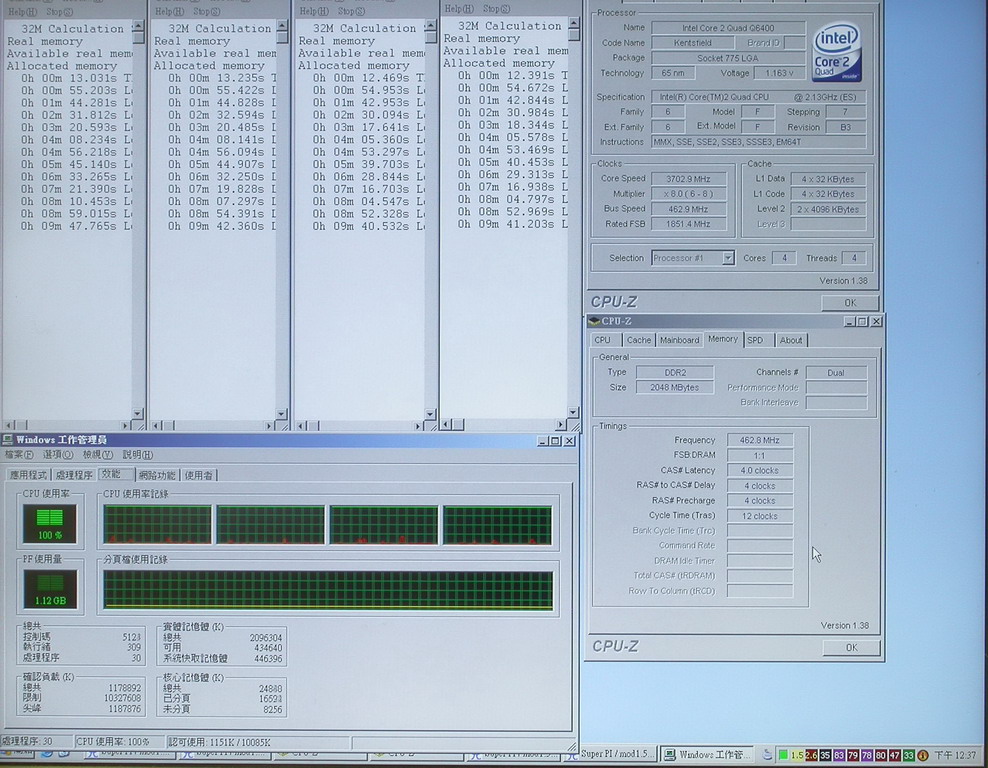The height and width of the screenshot is (768, 988).
Task: Click the PF usage meter showing 1.12 GB
Action: point(50,589)
